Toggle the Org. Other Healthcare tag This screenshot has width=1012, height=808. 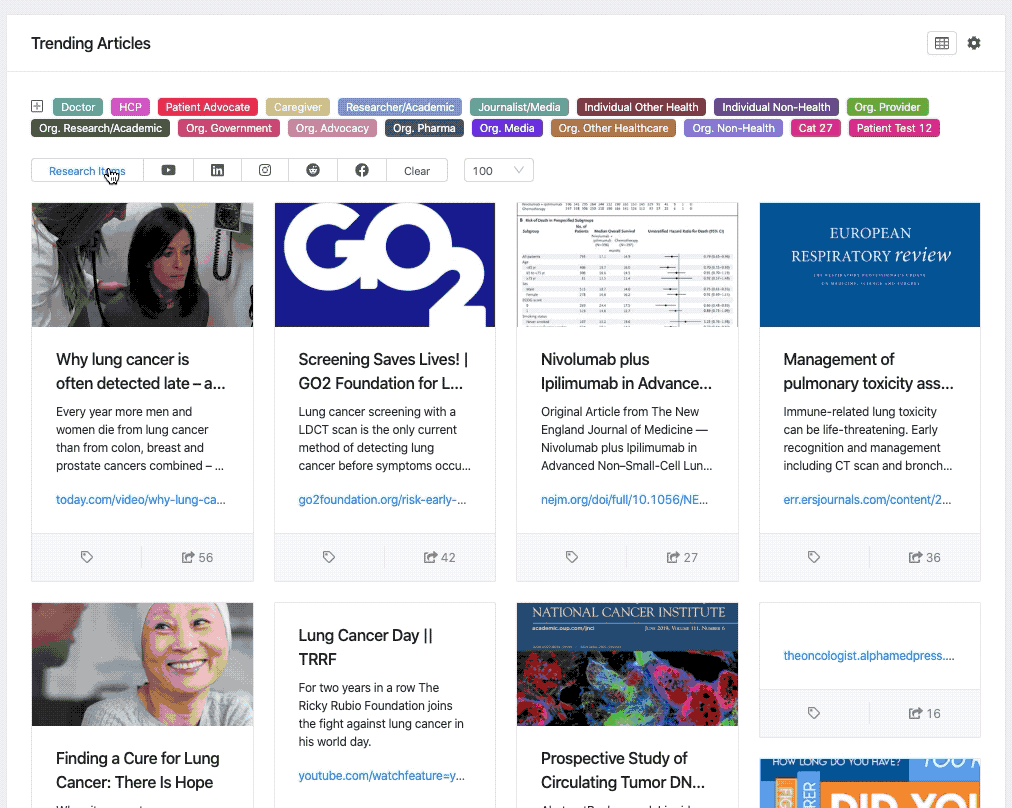pyautogui.click(x=614, y=128)
